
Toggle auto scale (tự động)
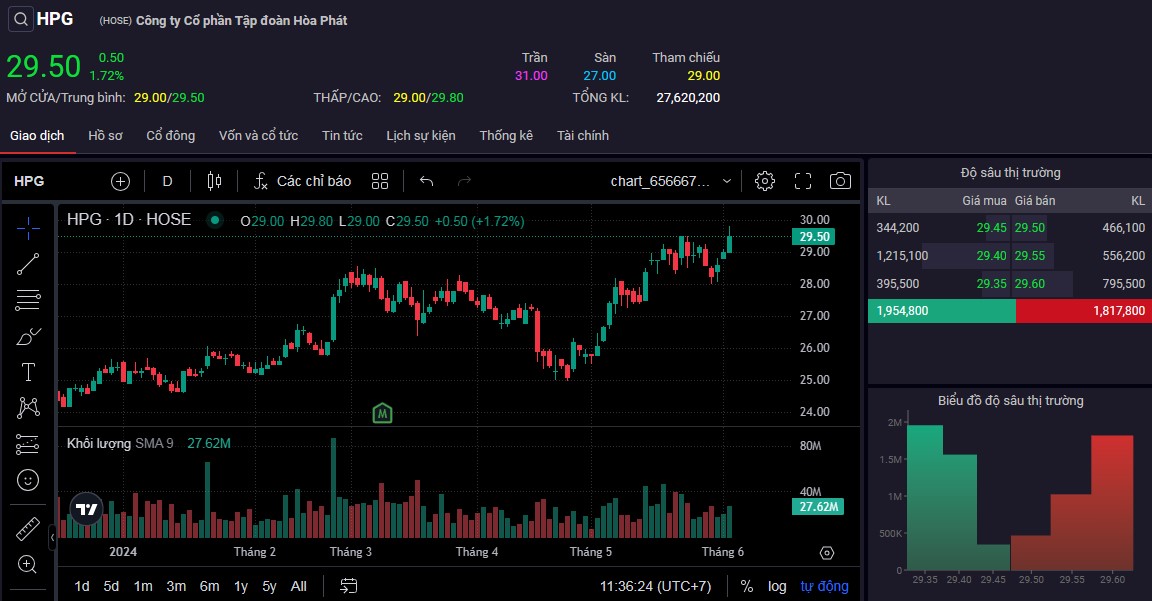click(x=824, y=586)
